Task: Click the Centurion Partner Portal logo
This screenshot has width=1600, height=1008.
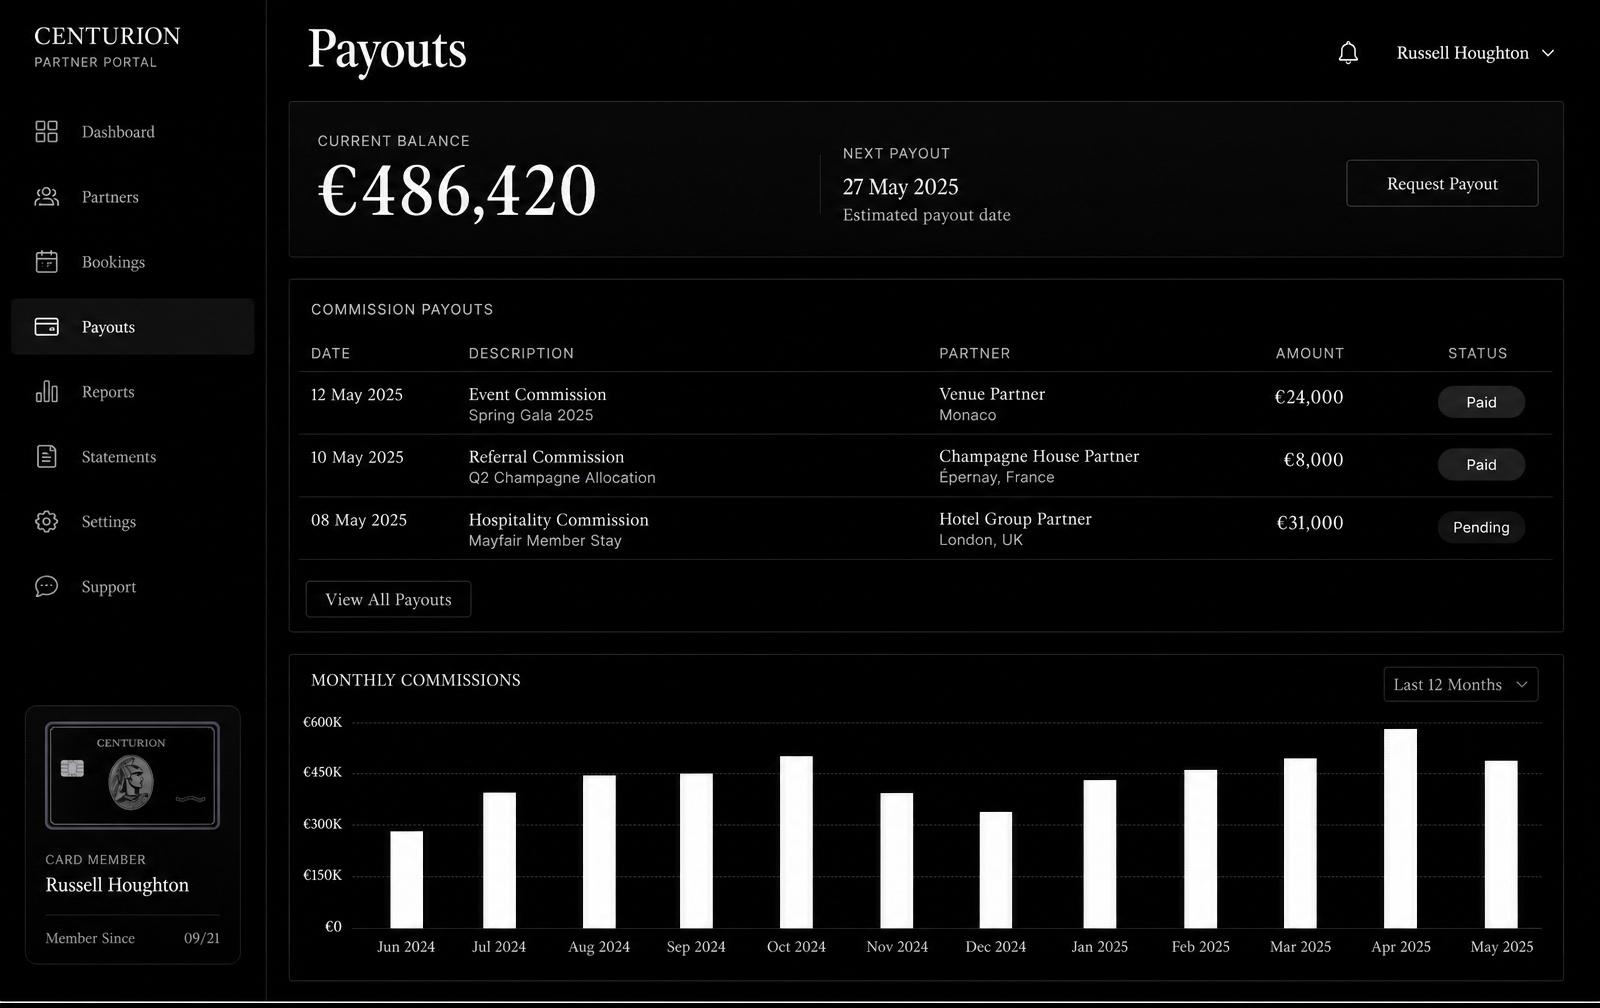Action: 107,46
